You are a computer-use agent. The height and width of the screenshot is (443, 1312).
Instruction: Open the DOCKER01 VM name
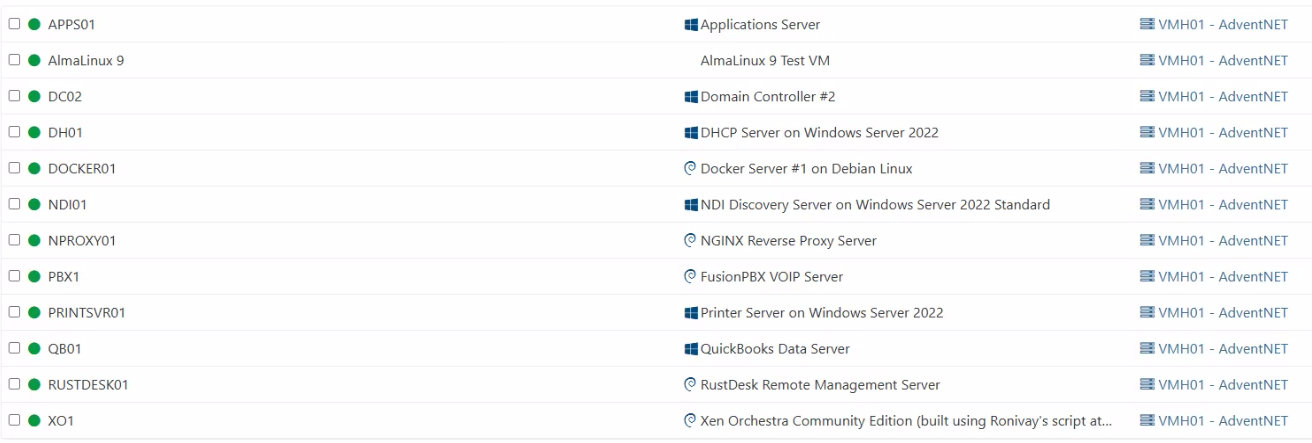click(x=82, y=168)
